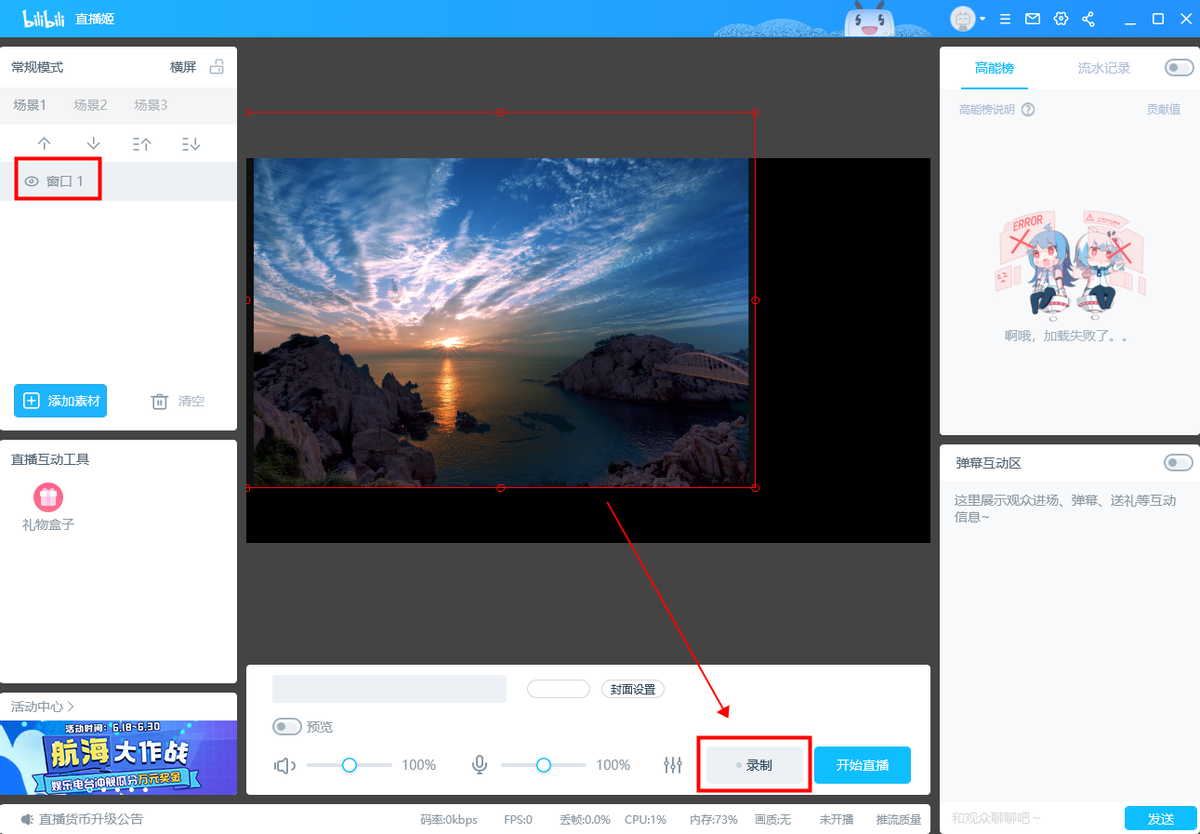Expand the avatar account dropdown arrow
1200x834 pixels.
pos(983,19)
